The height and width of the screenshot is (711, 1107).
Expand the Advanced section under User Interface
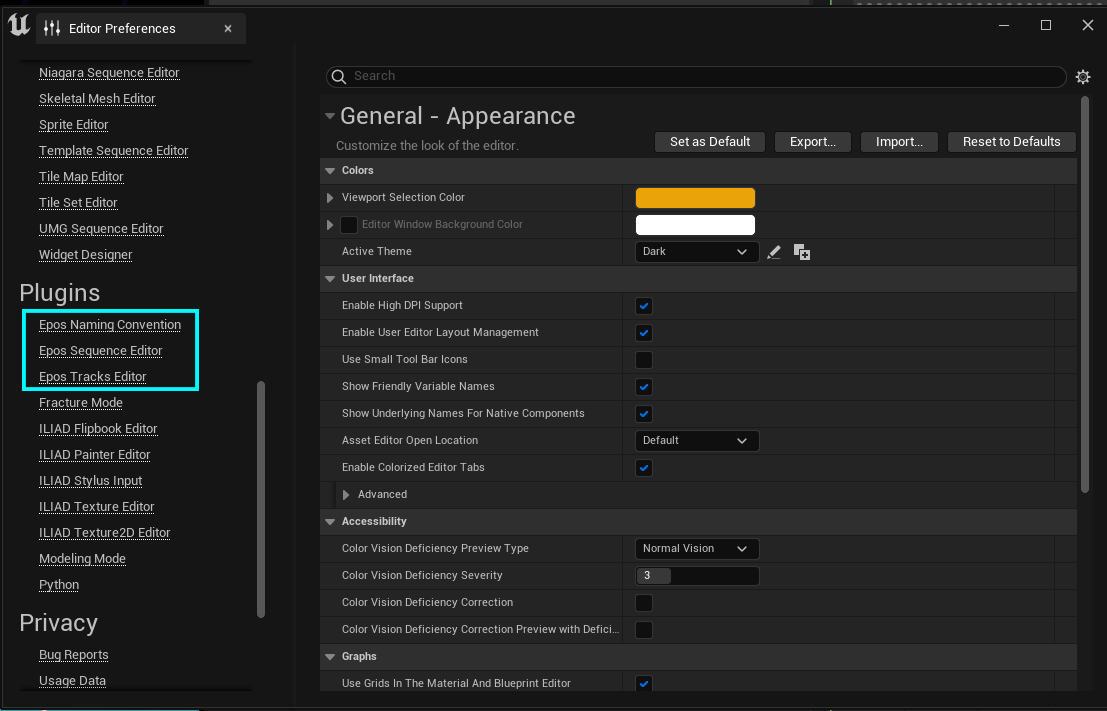coord(344,494)
